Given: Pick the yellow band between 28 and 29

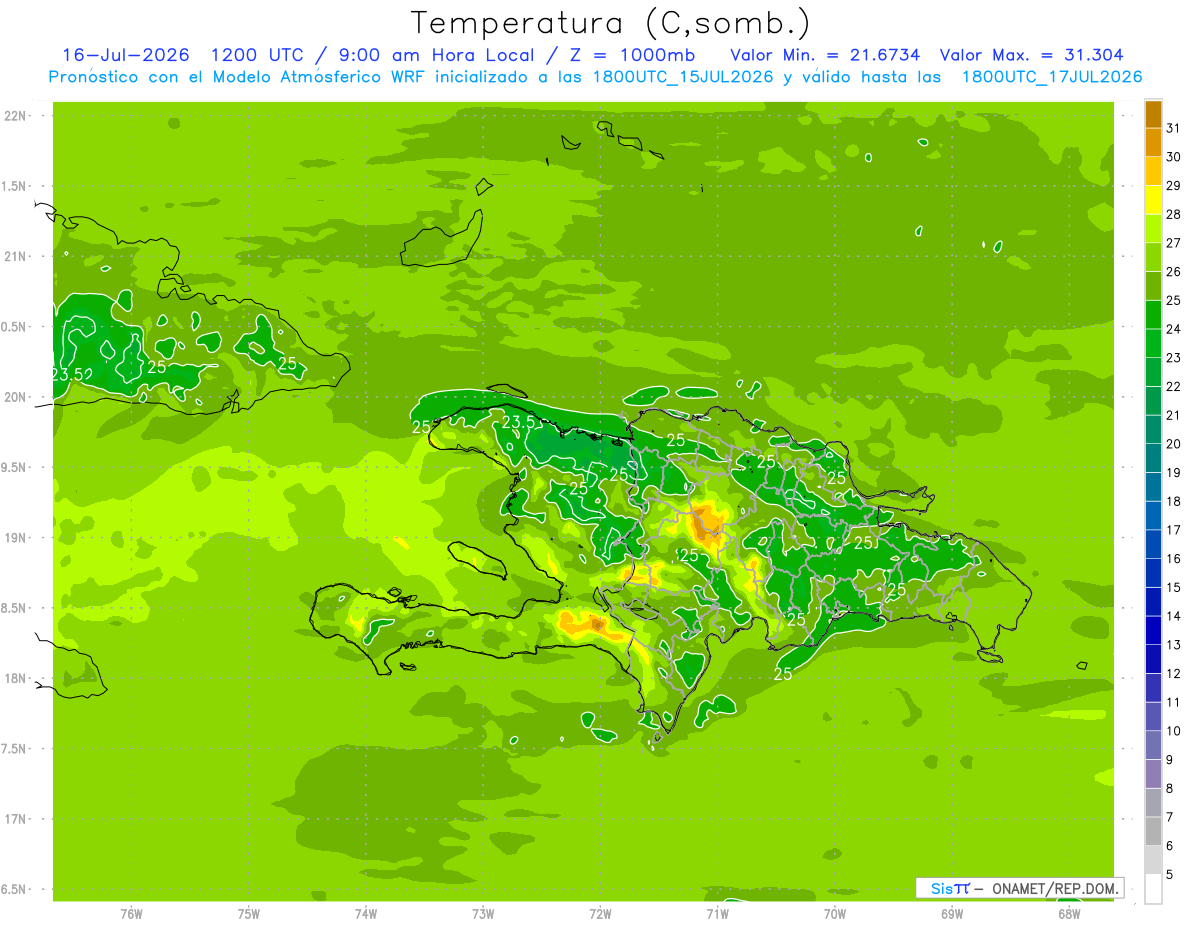Looking at the screenshot, I should (x=1153, y=200).
